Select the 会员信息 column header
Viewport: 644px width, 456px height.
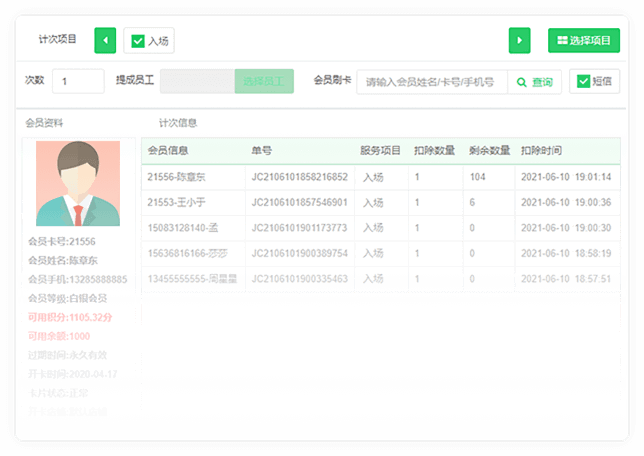point(168,151)
